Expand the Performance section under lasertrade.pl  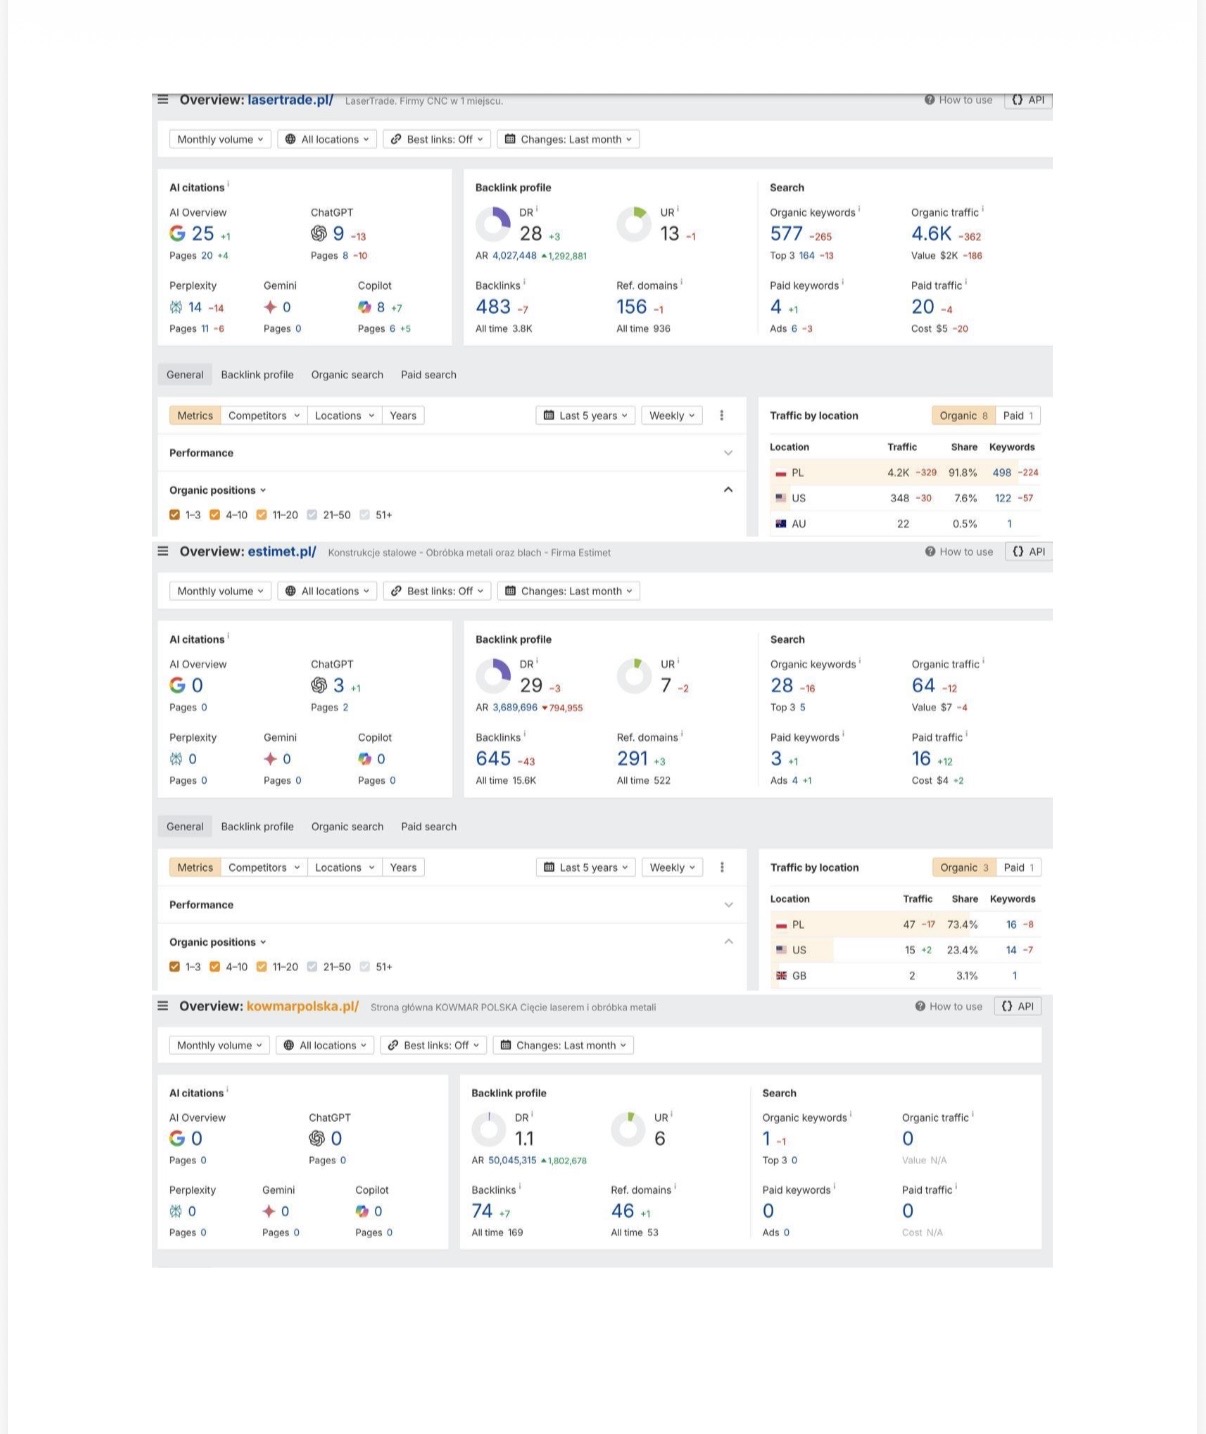click(728, 453)
